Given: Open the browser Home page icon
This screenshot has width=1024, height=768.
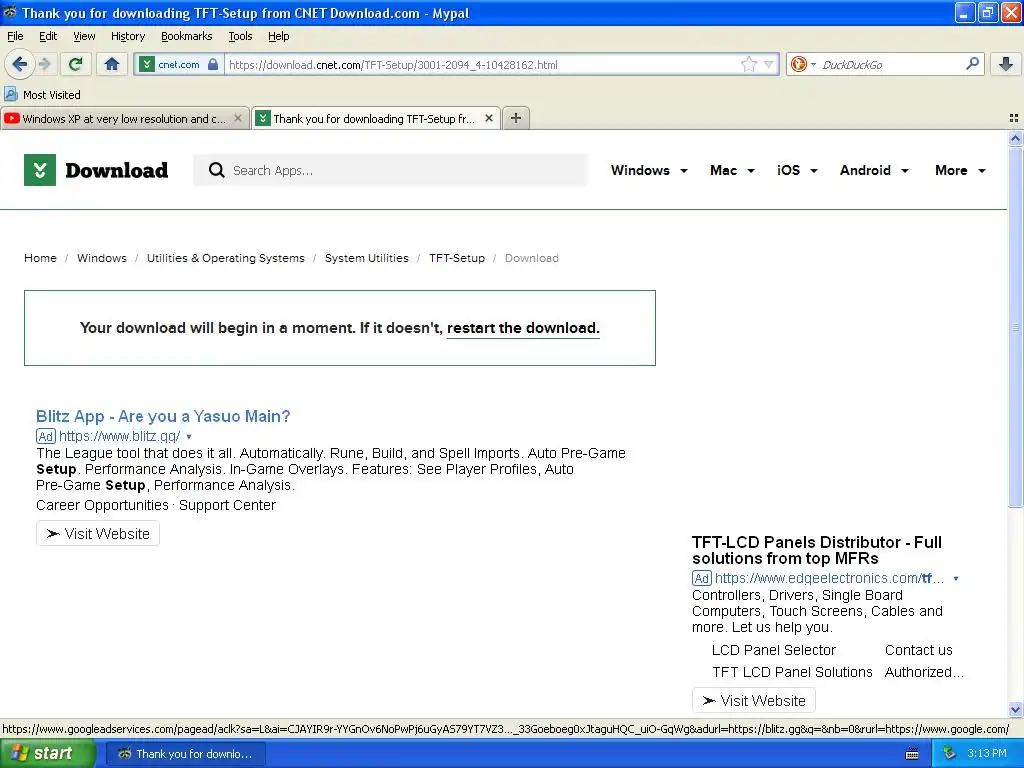Looking at the screenshot, I should click(x=112, y=64).
